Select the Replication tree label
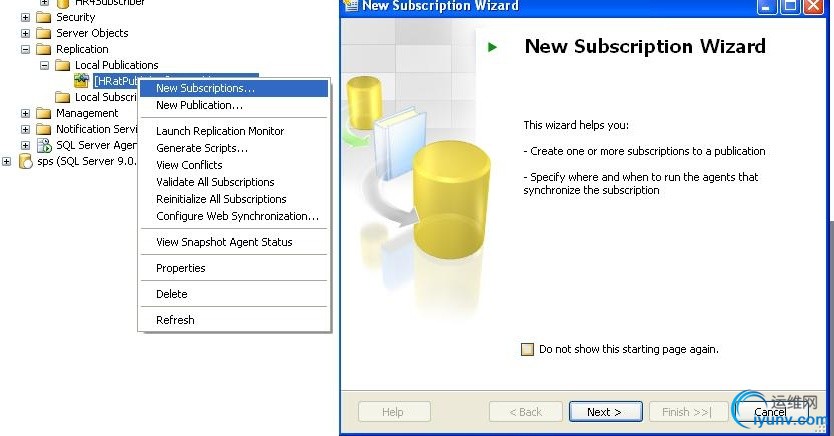Viewport: 834px width, 436px height. [82, 49]
